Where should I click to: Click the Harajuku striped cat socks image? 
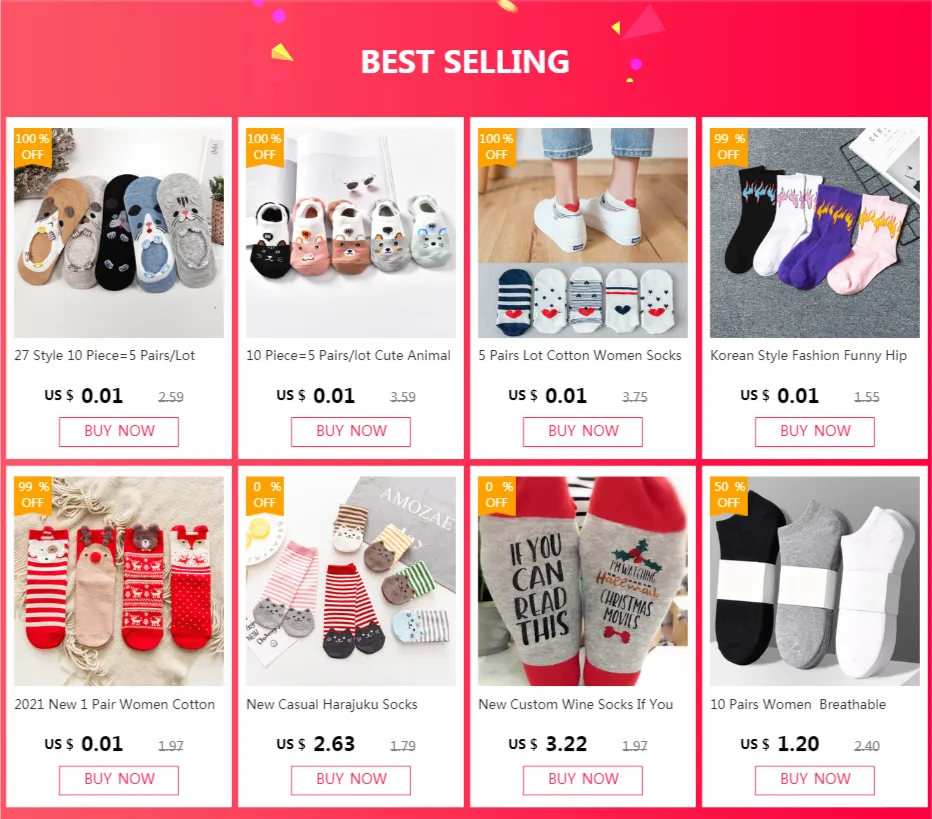click(351, 581)
